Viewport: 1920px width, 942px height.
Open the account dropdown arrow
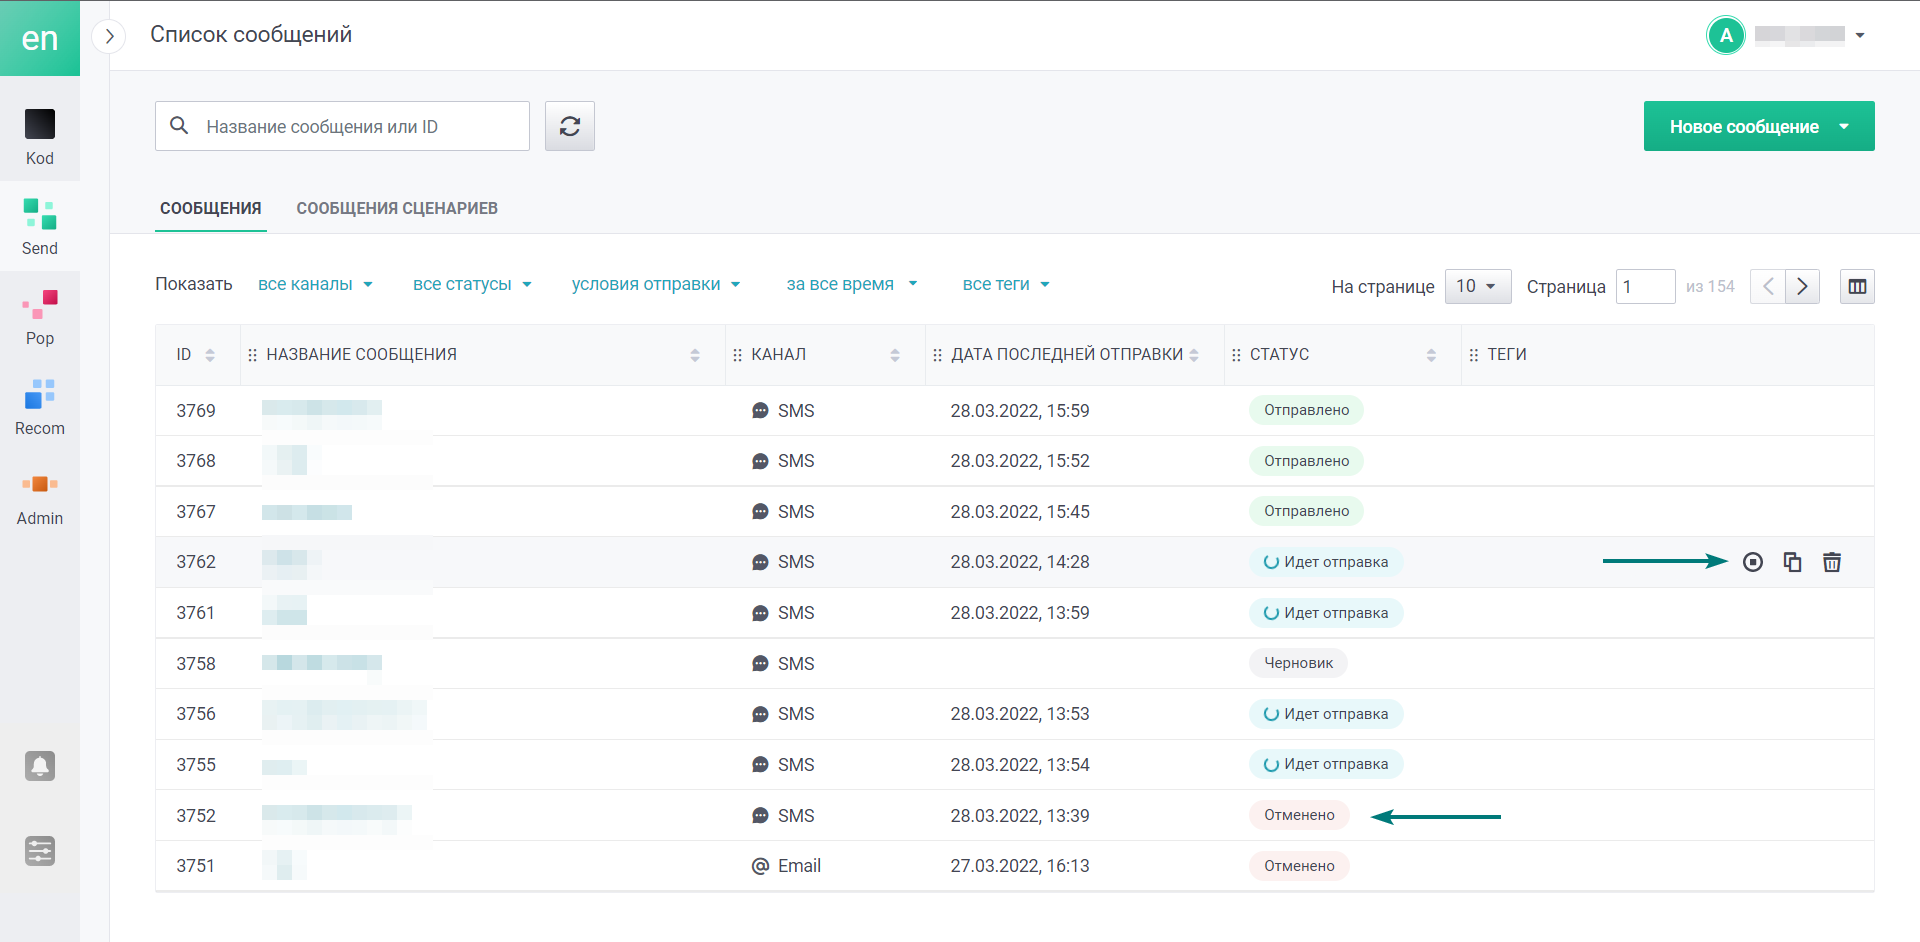tap(1860, 35)
